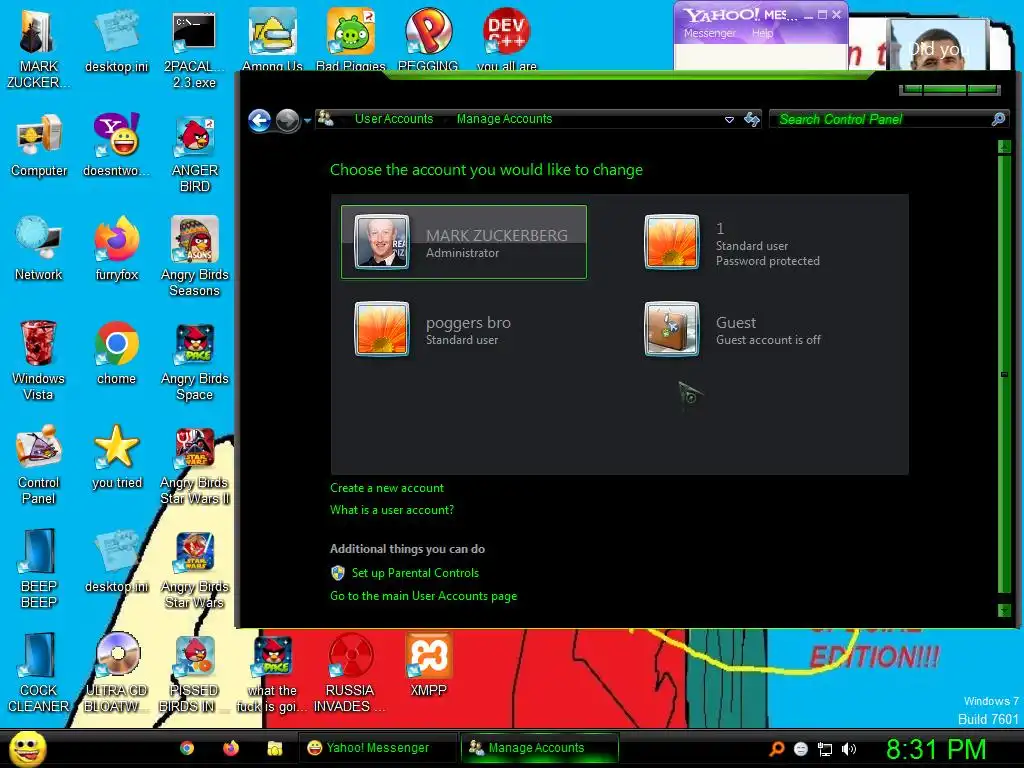The height and width of the screenshot is (768, 1024).
Task: Open Messenger menu in Yahoo! Messenger window
Action: (709, 33)
